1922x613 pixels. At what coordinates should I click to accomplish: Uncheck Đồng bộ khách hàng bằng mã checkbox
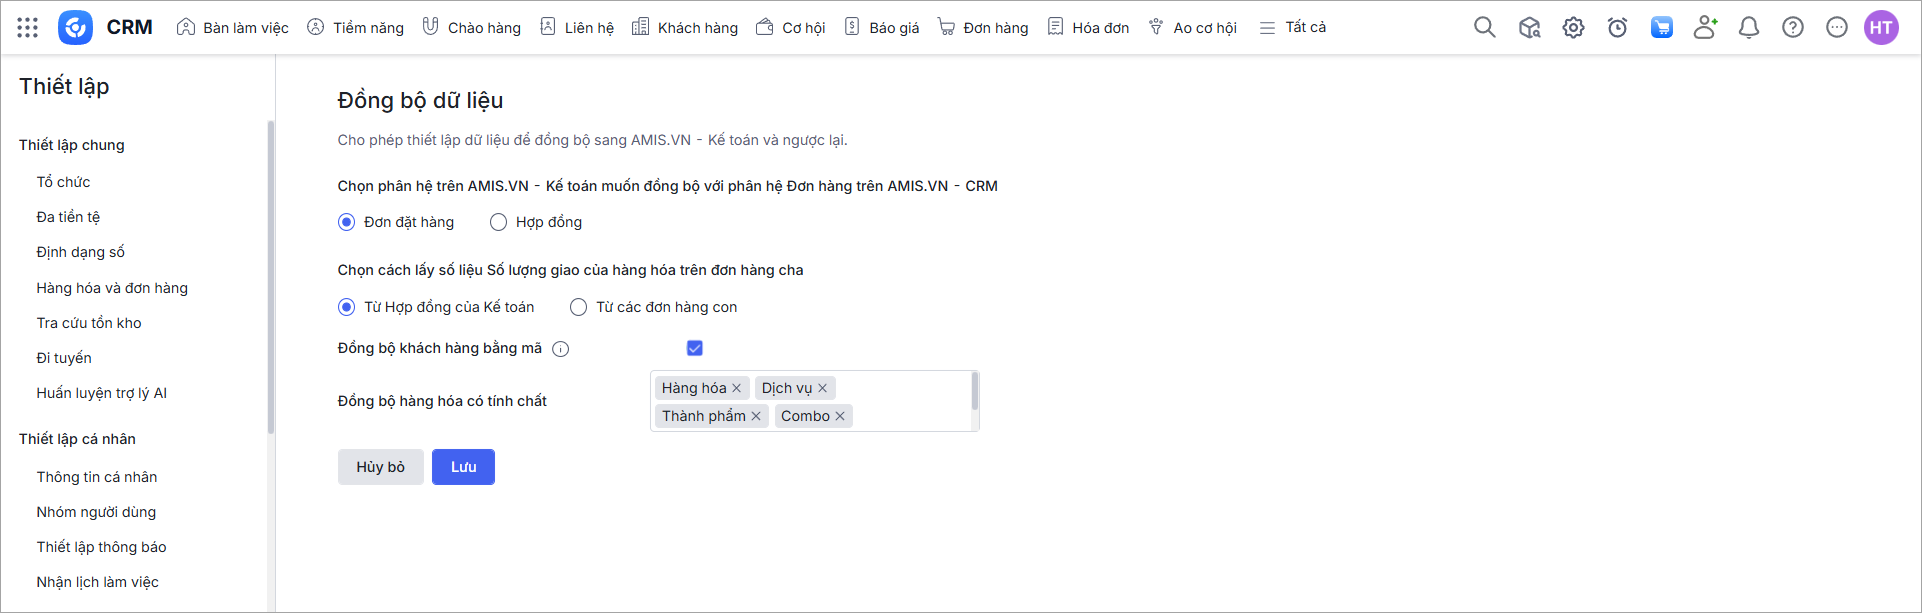(x=695, y=348)
